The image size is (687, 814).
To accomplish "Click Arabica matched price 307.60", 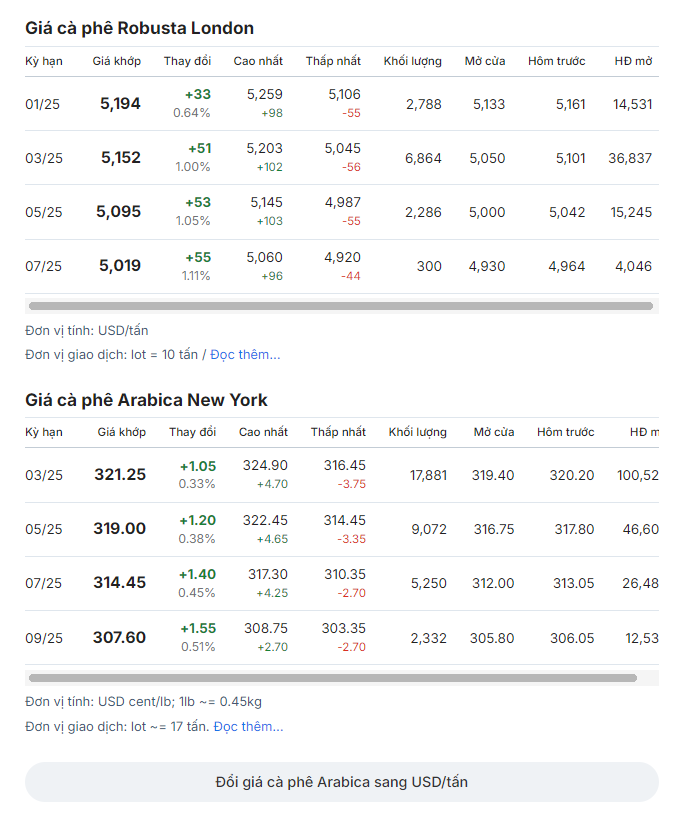I will tap(120, 638).
